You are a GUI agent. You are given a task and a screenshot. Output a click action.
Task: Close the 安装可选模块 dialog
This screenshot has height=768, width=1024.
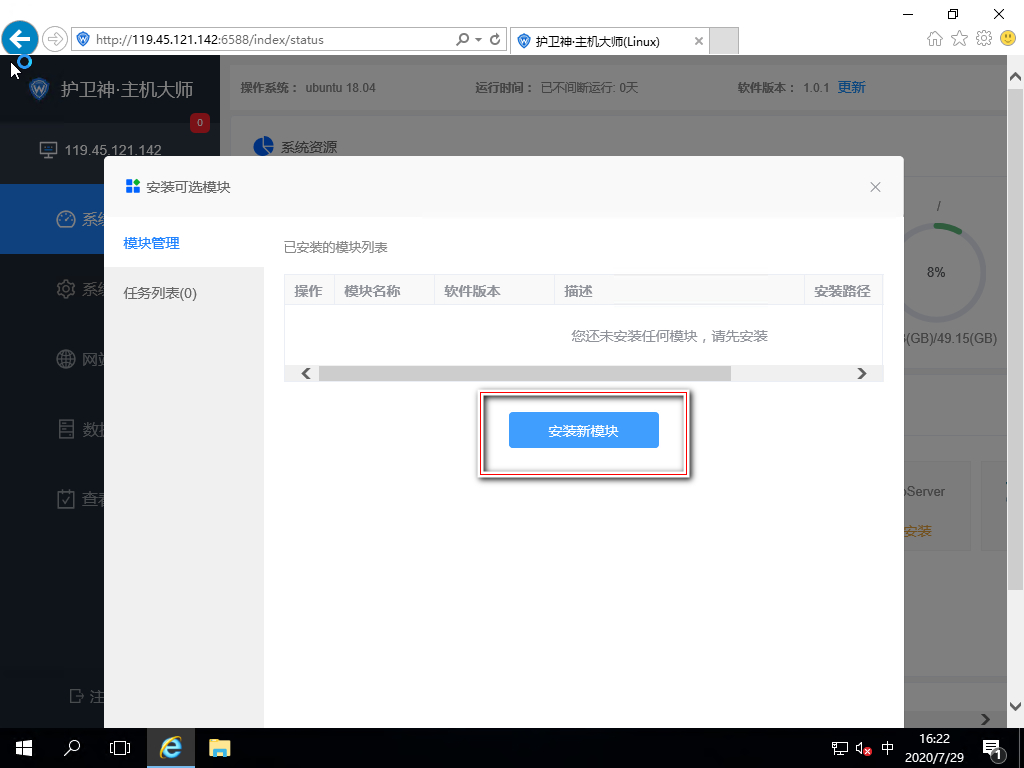point(875,187)
